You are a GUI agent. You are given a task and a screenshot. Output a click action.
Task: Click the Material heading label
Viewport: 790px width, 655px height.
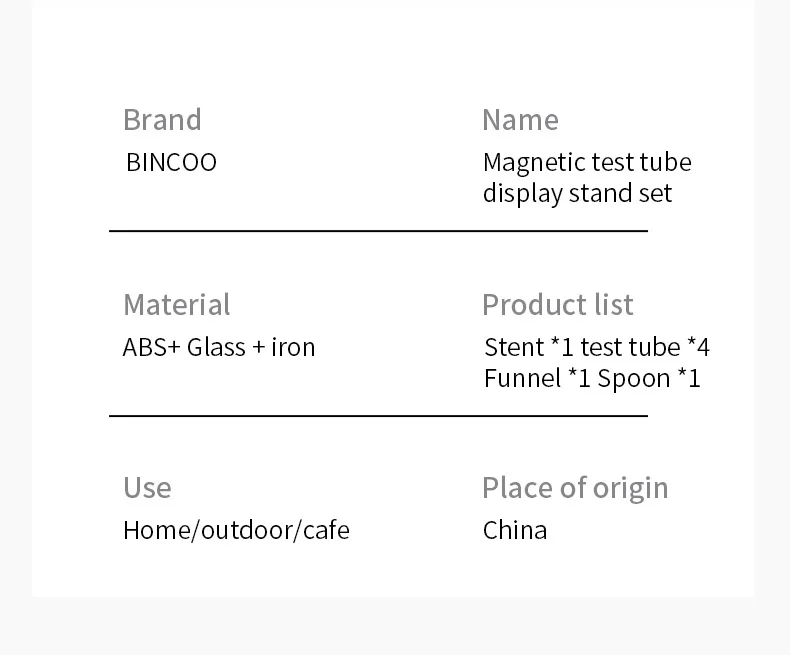[176, 305]
